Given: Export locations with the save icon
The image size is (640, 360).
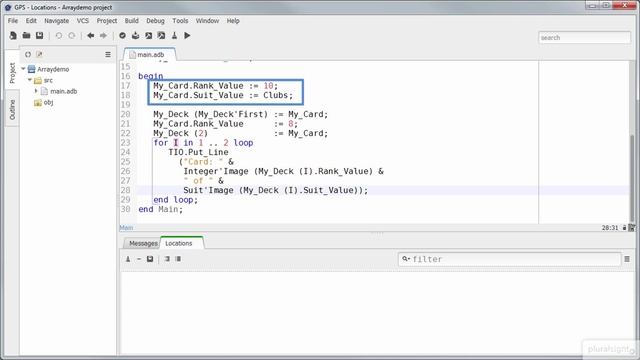Looking at the screenshot, I should [150, 259].
